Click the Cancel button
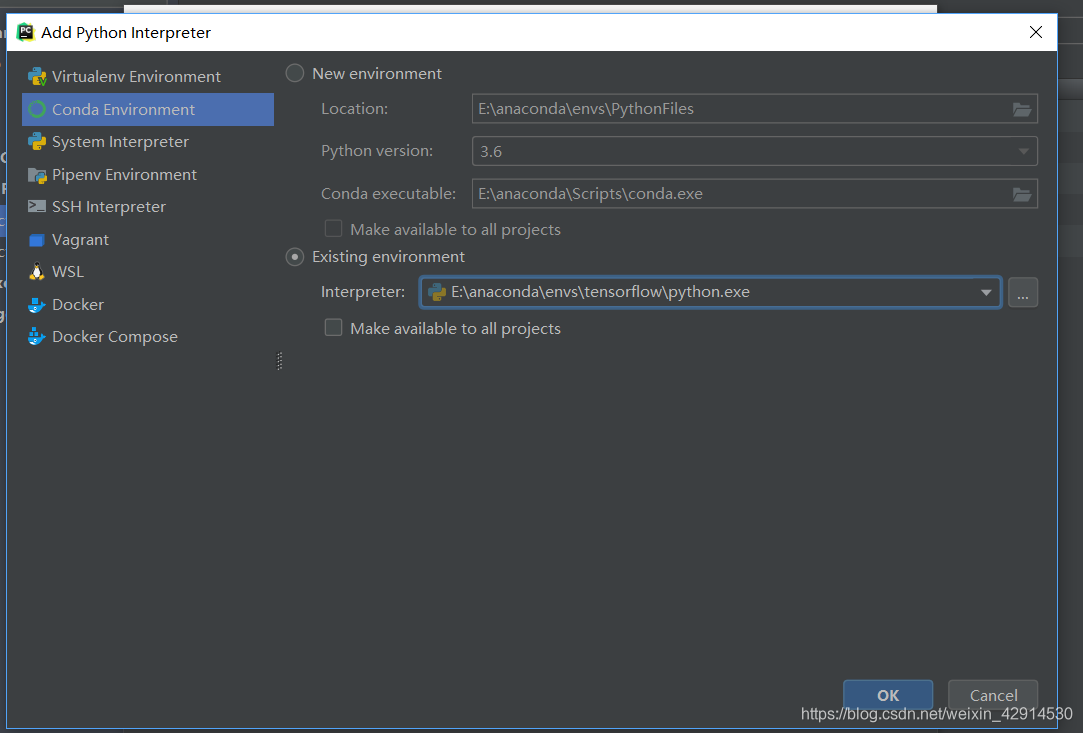Screen dimensions: 1083x733 [993, 695]
